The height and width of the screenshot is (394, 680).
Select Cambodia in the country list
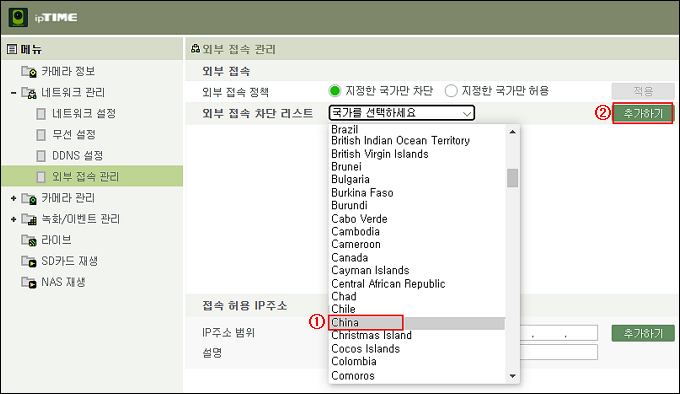point(355,231)
